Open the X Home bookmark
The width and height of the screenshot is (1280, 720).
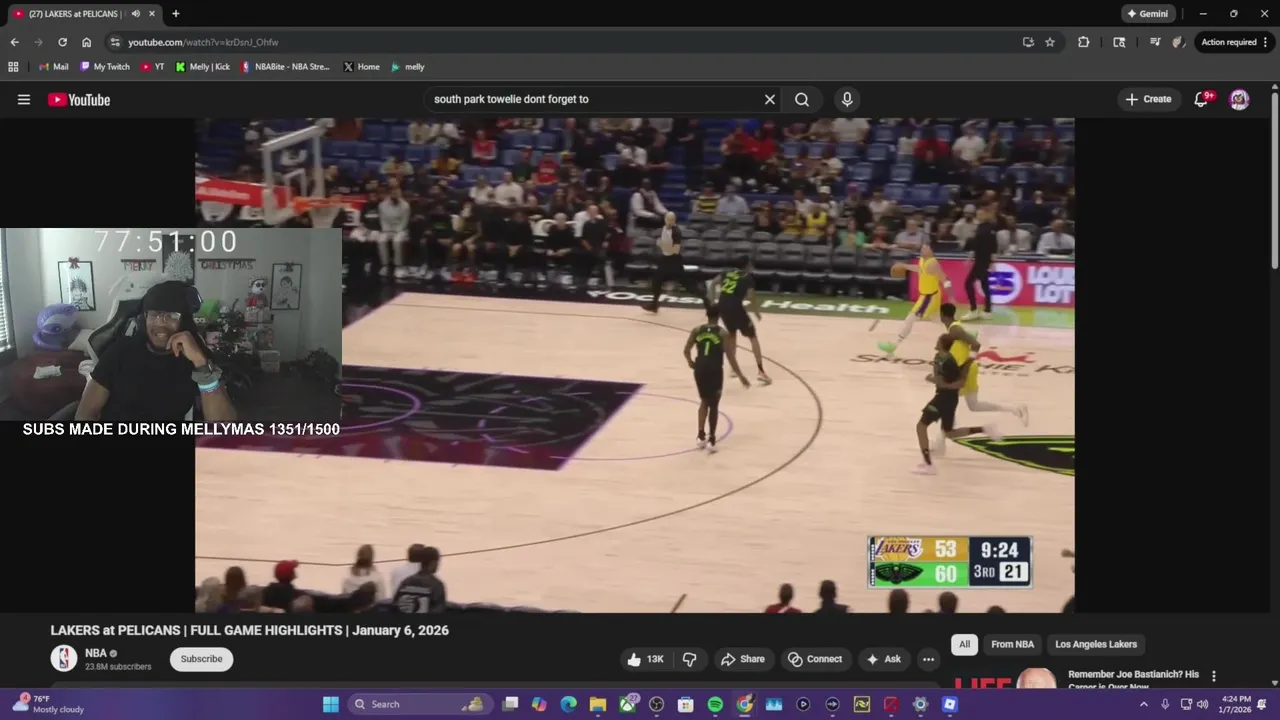(x=361, y=67)
